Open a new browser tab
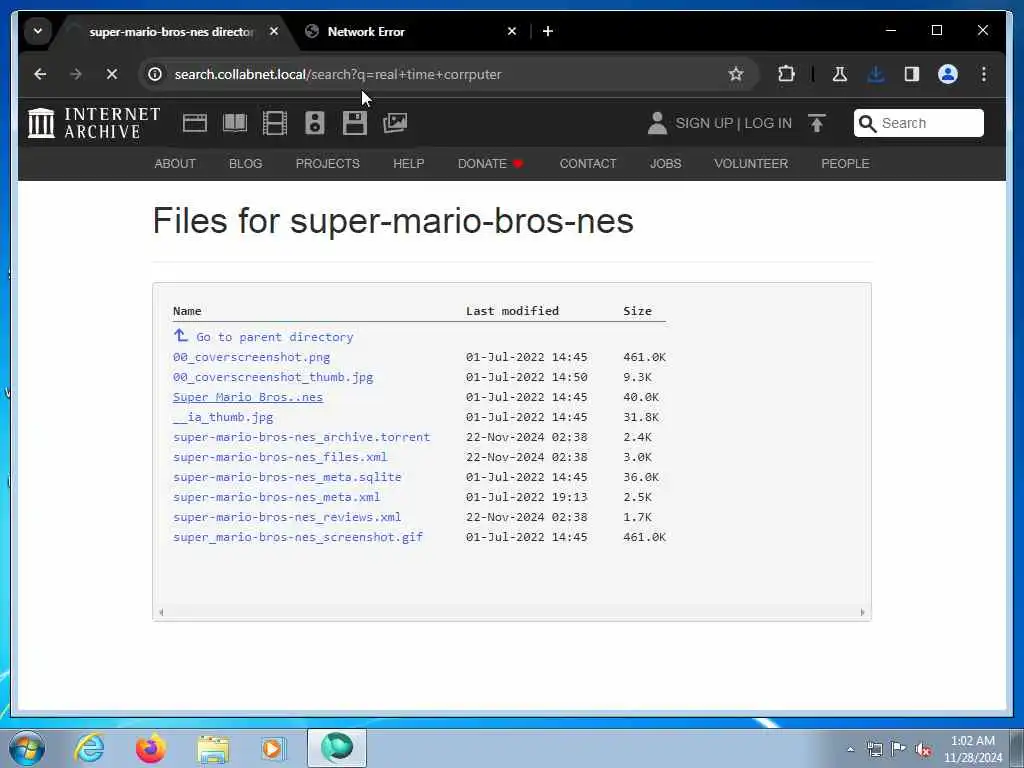The image size is (1024, 768). coord(548,31)
